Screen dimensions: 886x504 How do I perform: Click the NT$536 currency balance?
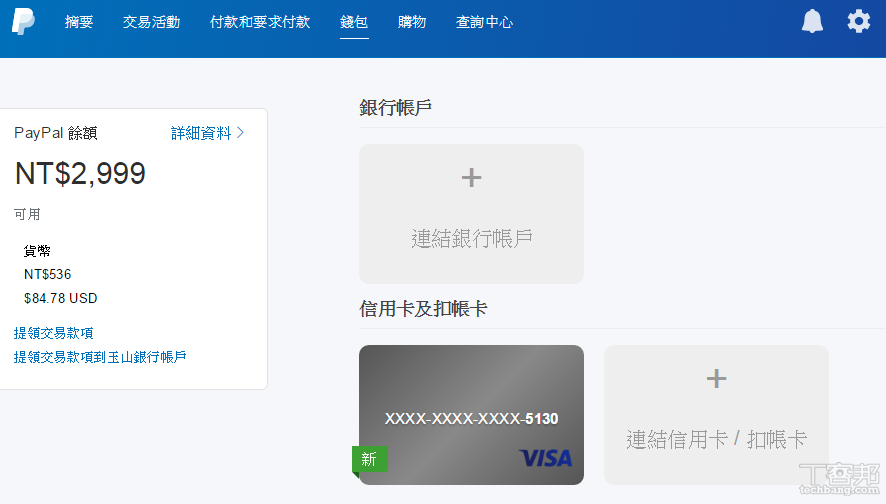[x=47, y=275]
